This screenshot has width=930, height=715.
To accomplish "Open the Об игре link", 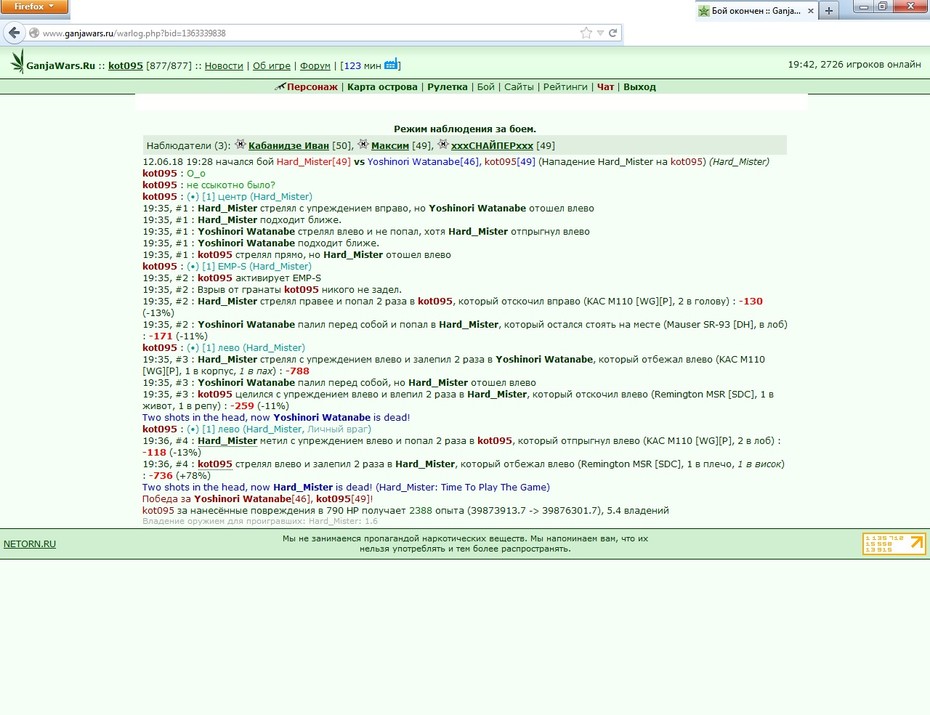I will pos(272,66).
